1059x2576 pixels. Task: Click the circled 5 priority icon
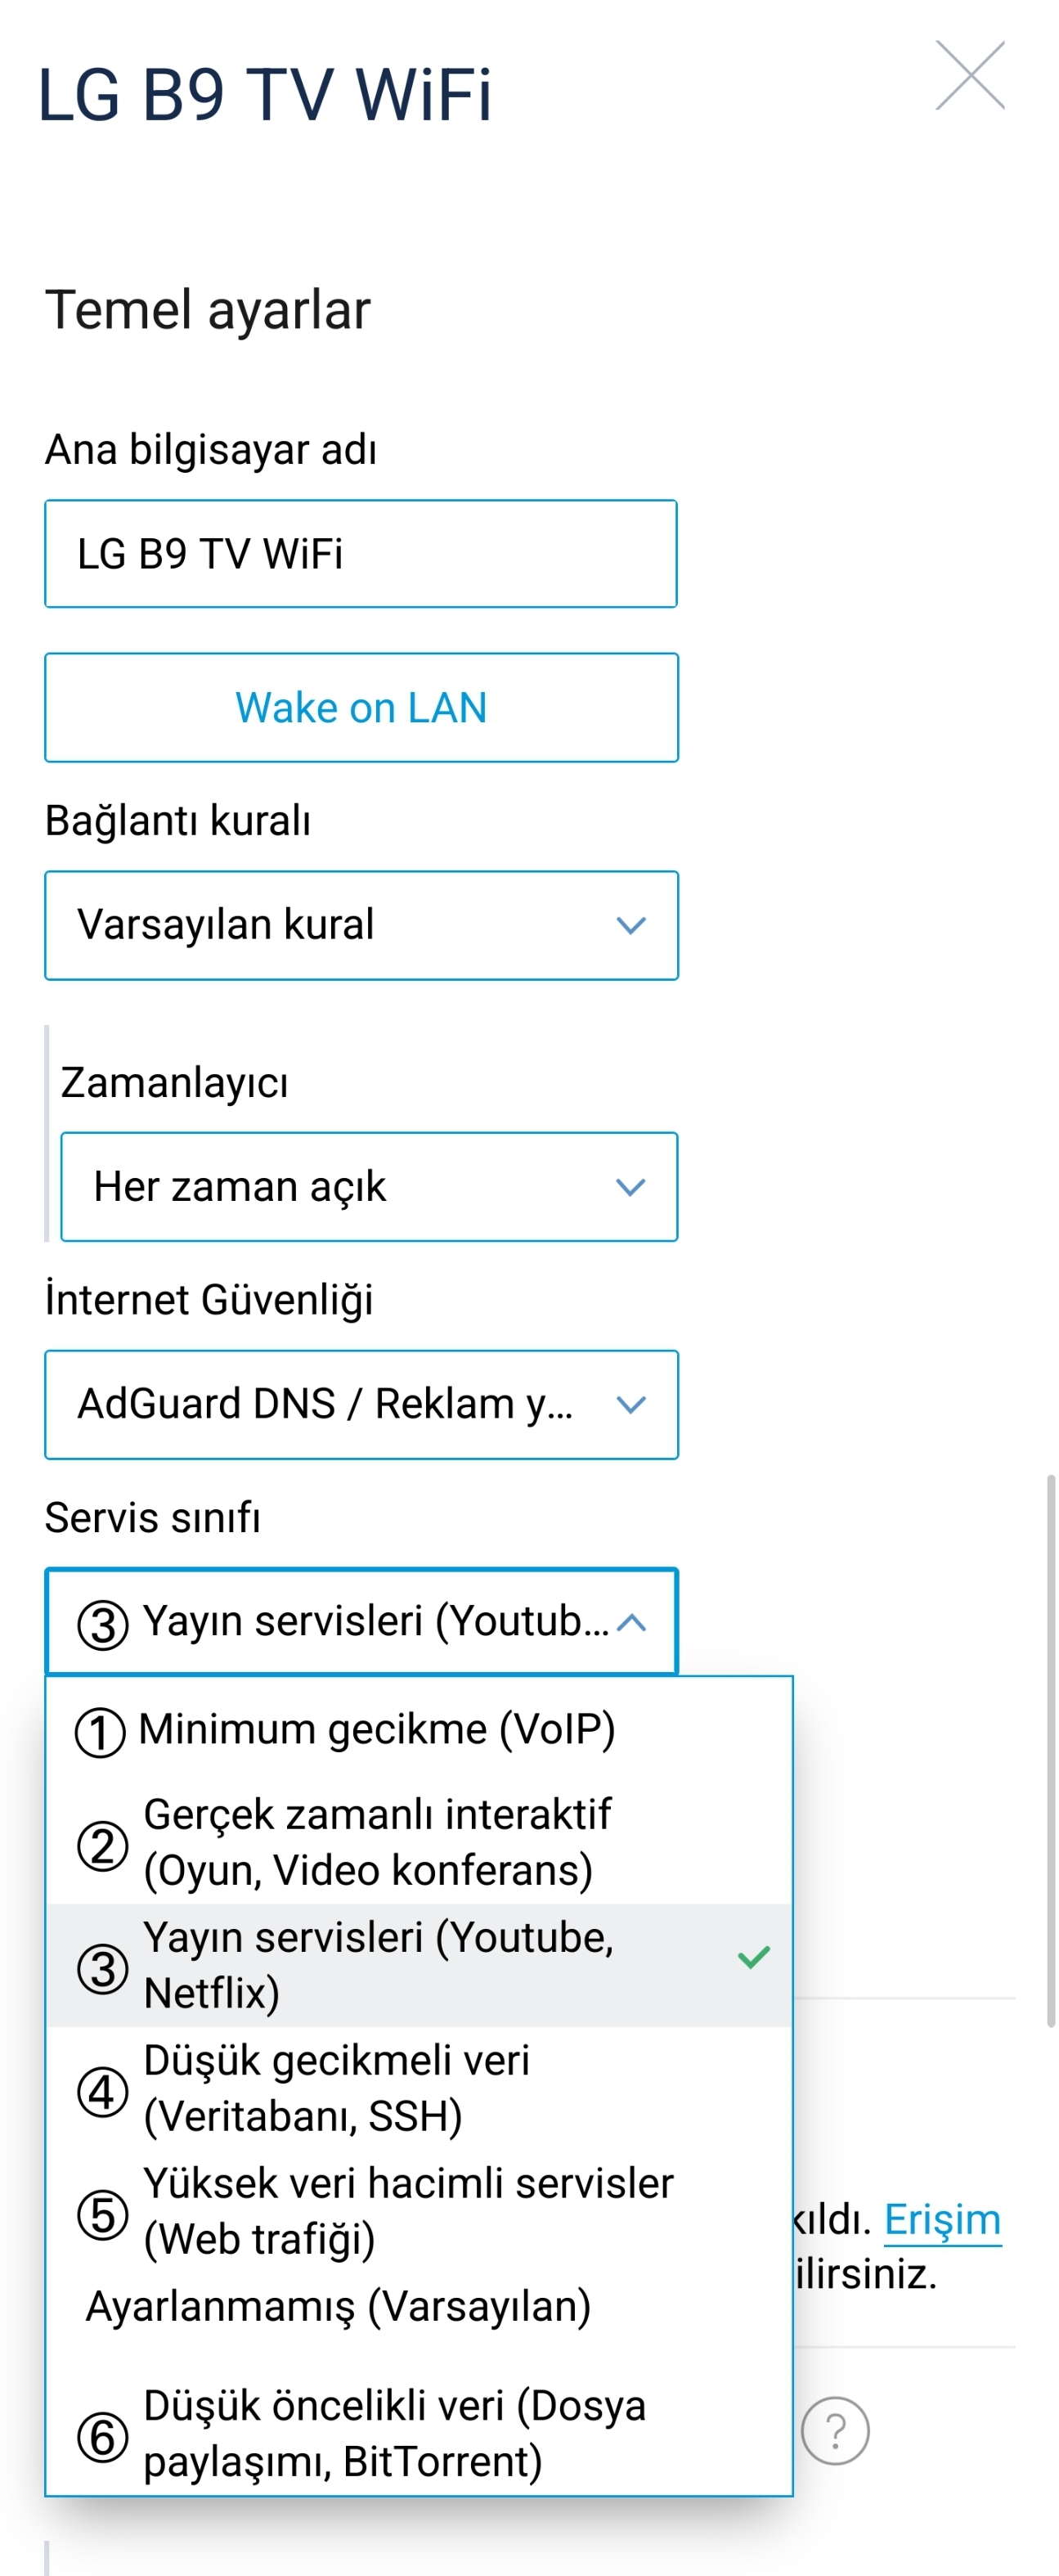tap(102, 2215)
